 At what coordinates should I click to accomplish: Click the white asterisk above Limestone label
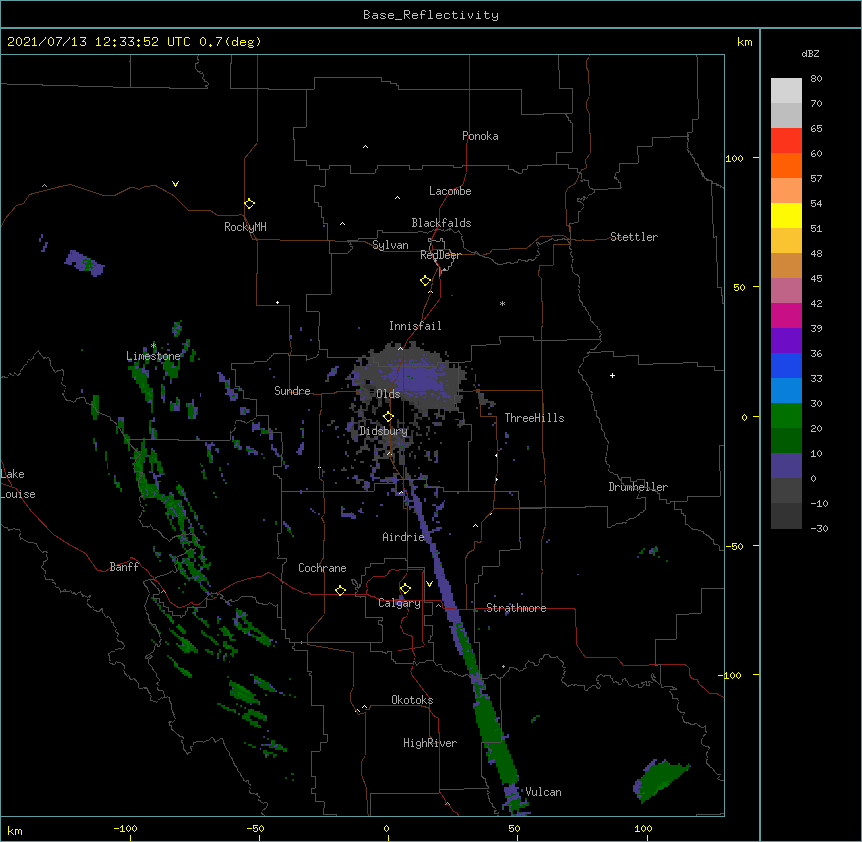tap(153, 346)
